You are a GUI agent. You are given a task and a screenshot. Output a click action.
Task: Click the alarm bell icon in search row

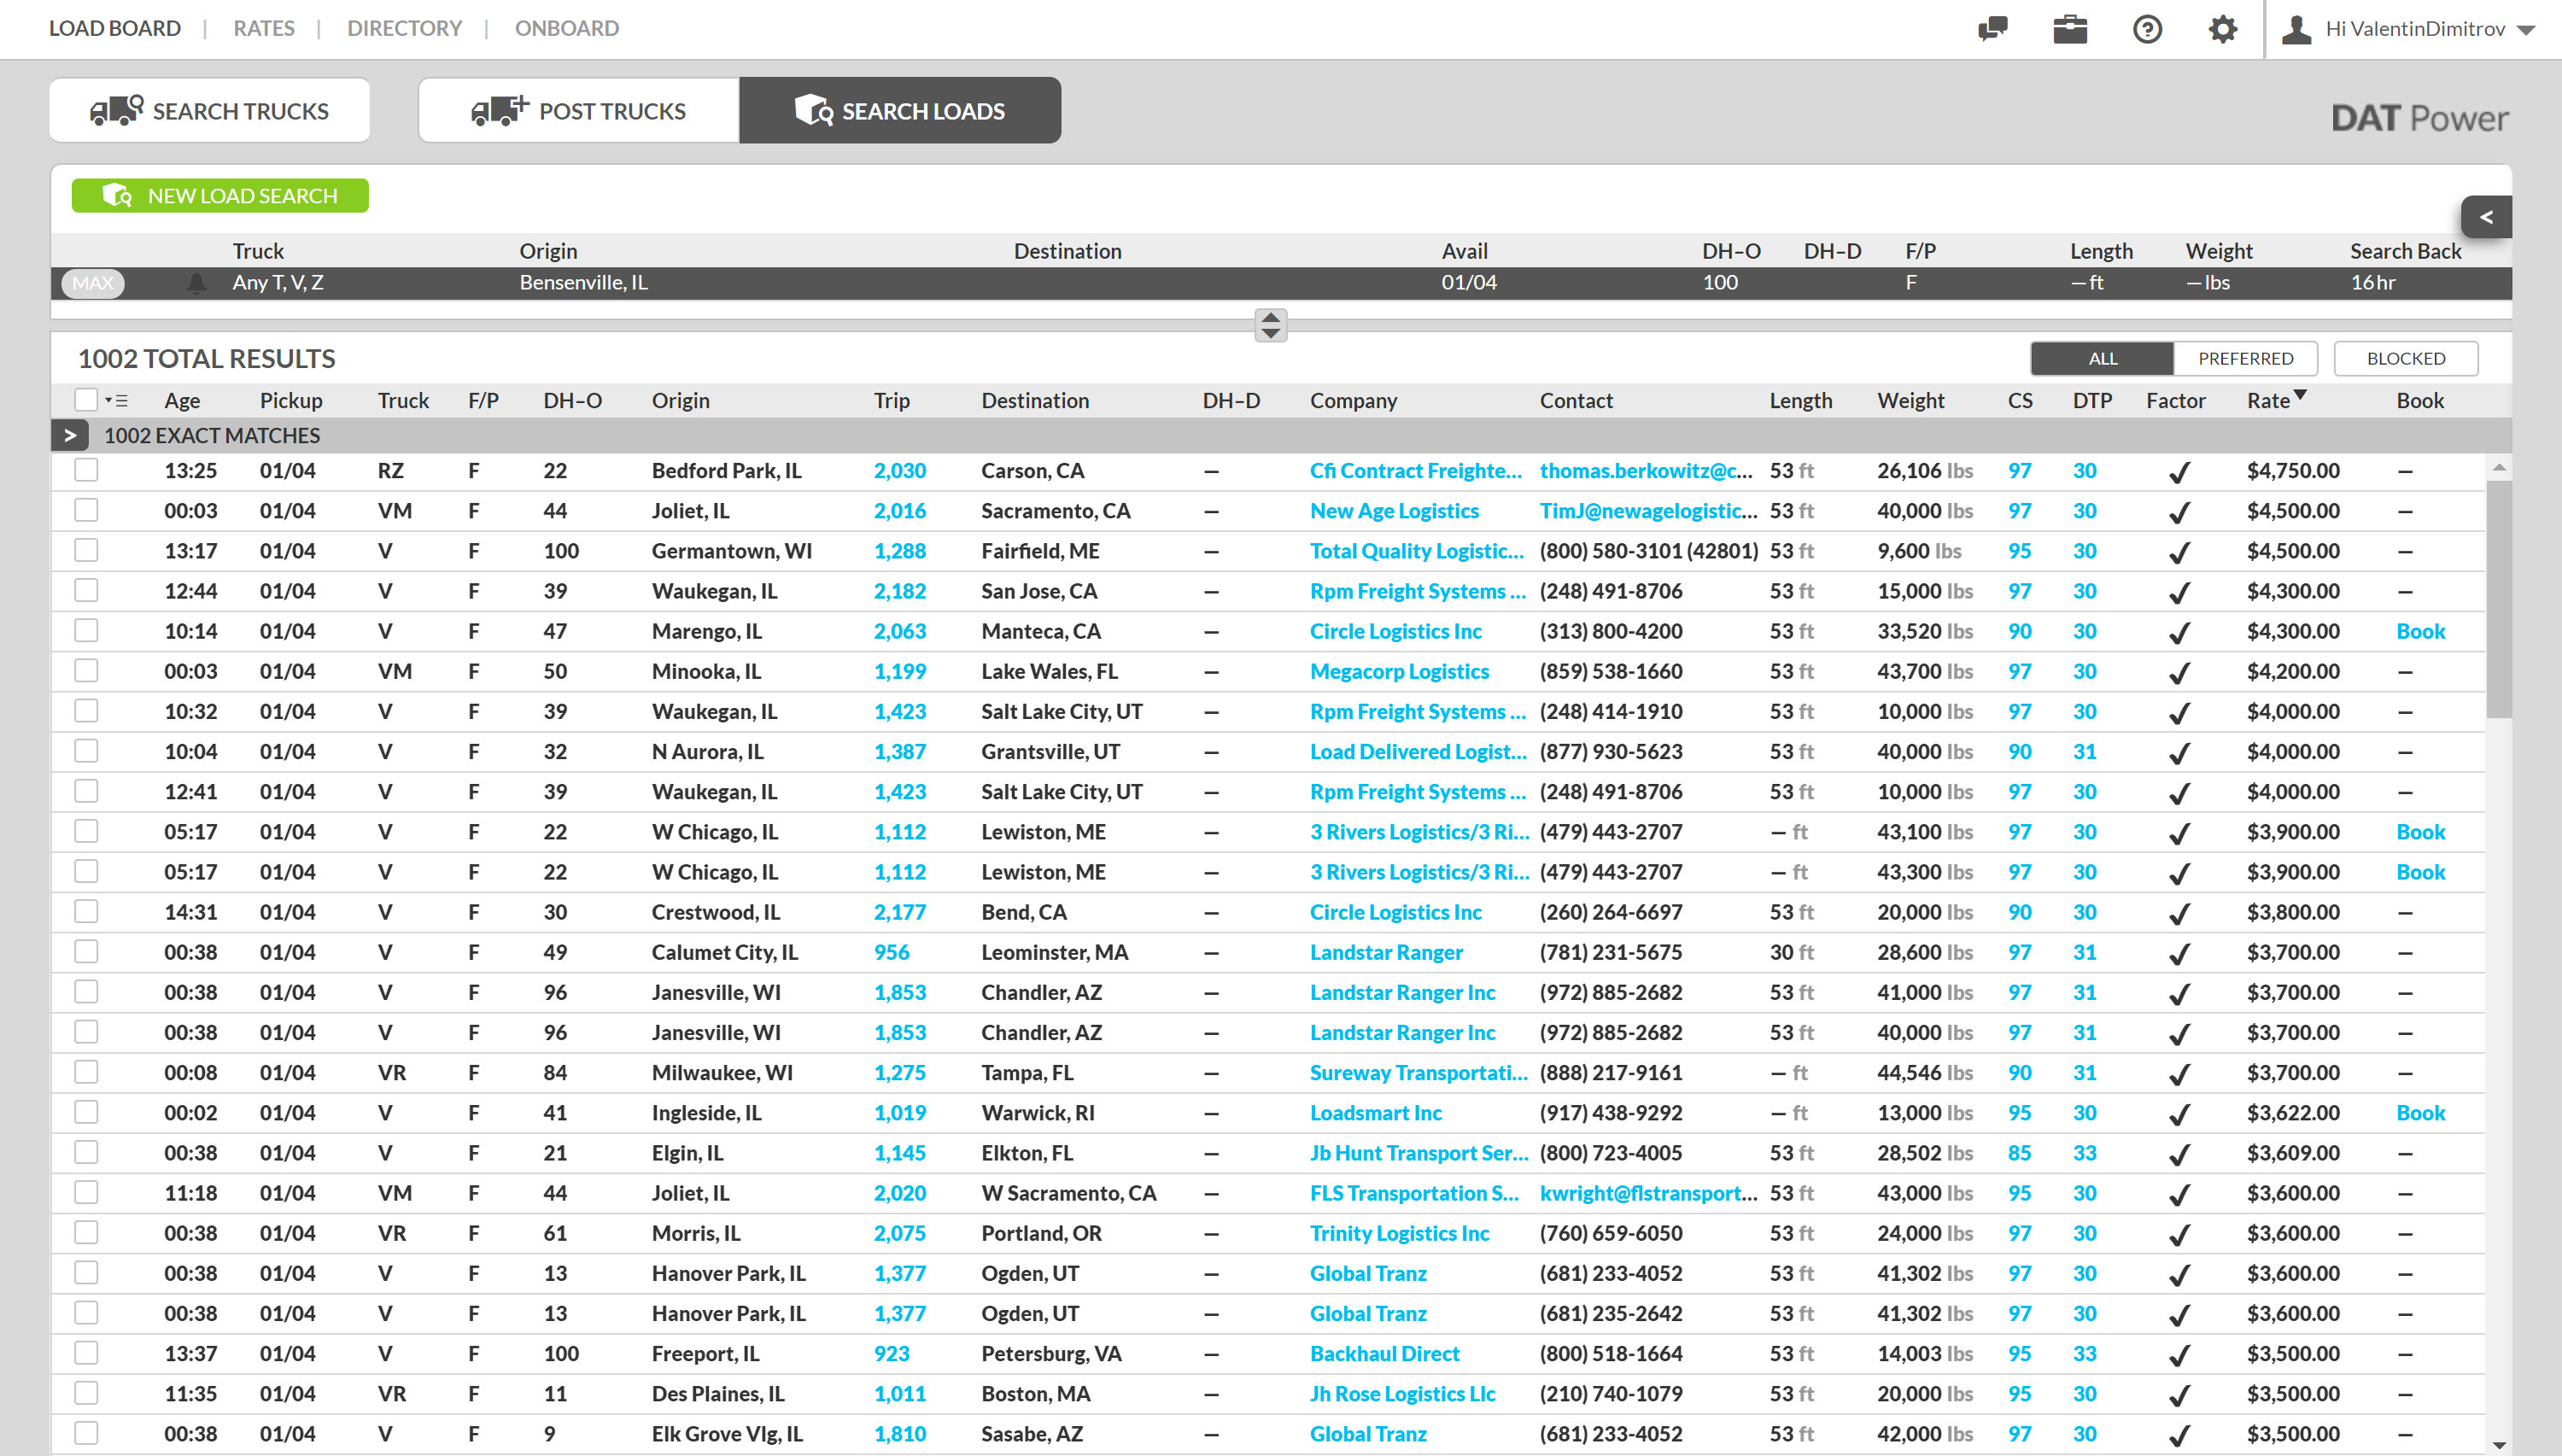196,283
